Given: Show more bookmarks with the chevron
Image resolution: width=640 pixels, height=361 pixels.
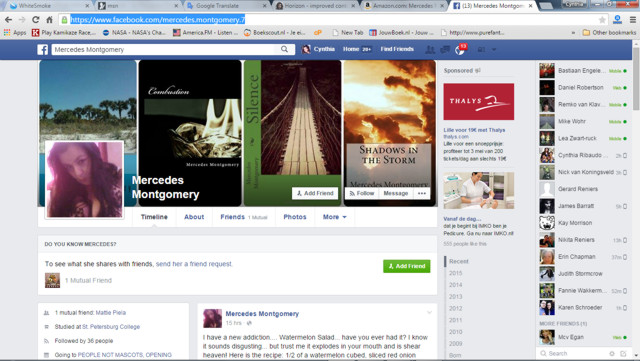Looking at the screenshot, I should pos(573,33).
